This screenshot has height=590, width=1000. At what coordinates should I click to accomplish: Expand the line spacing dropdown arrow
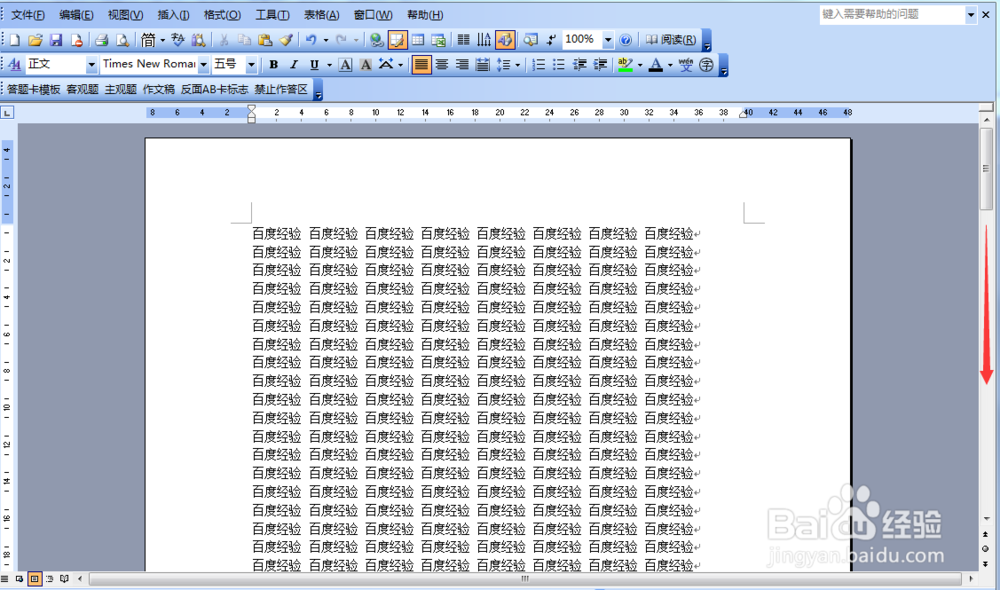(x=518, y=64)
